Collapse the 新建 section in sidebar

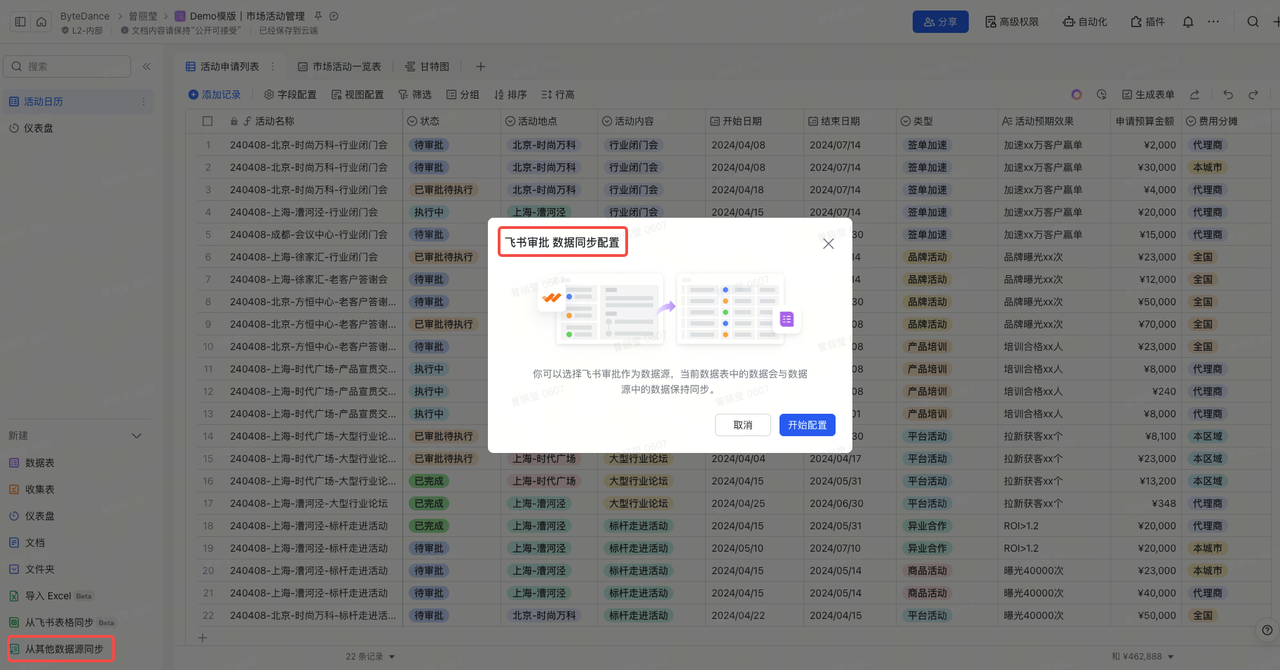(x=137, y=436)
